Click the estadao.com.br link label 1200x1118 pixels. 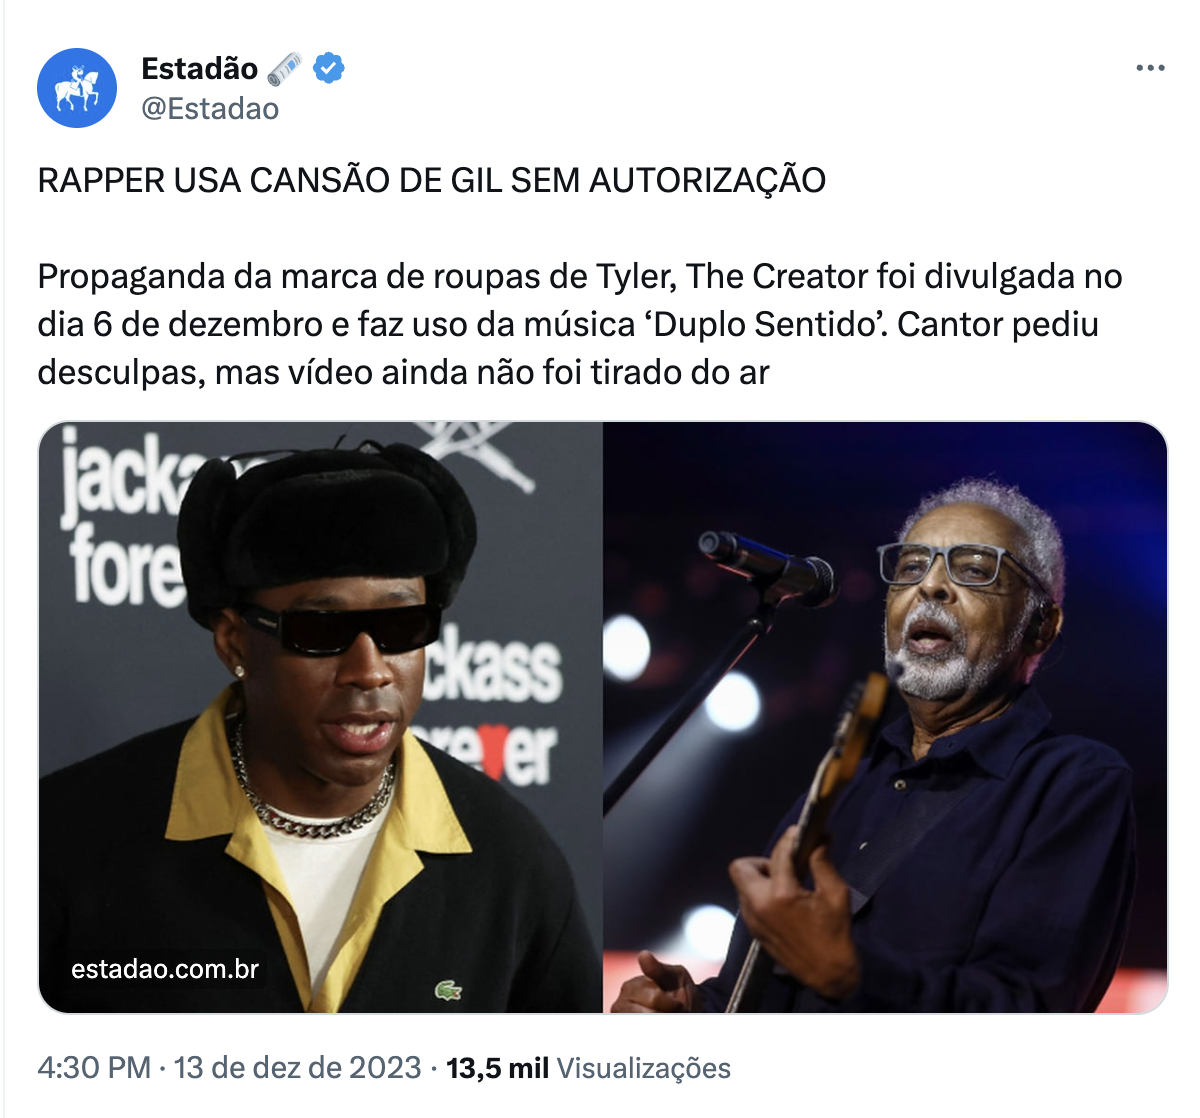pyautogui.click(x=165, y=969)
